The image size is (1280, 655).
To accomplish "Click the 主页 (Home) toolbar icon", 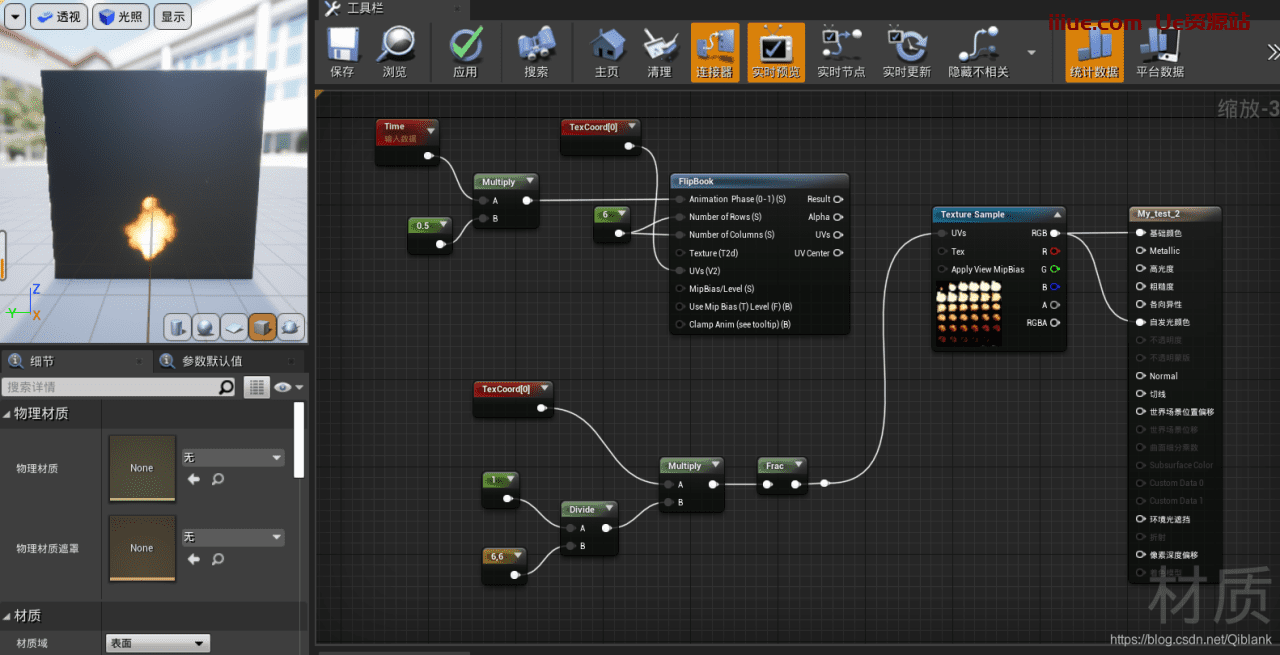I will point(606,52).
